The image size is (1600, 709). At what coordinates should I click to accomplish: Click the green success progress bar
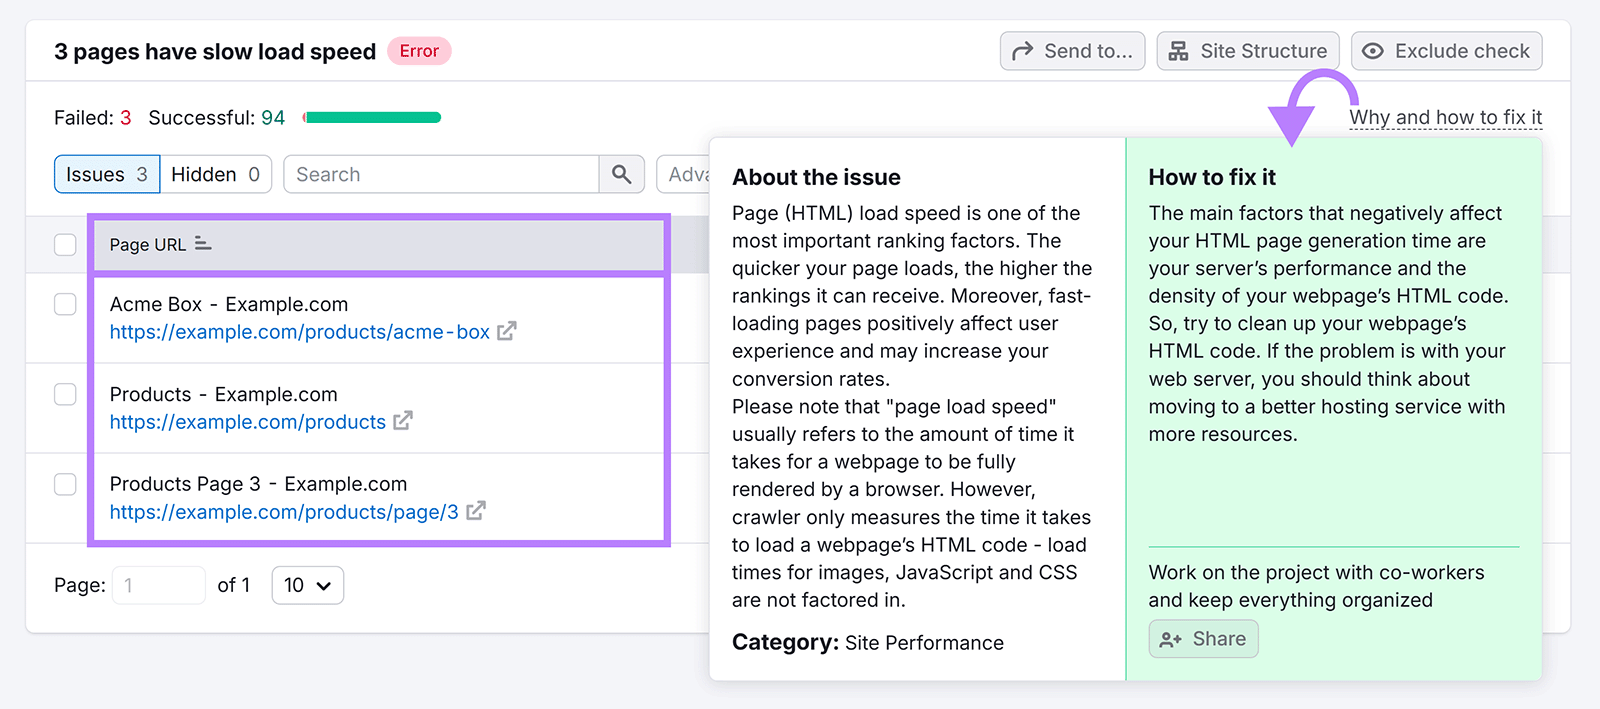pyautogui.click(x=372, y=118)
